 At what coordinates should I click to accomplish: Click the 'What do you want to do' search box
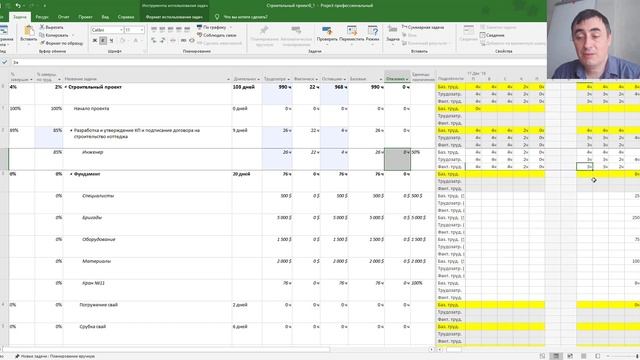point(245,17)
